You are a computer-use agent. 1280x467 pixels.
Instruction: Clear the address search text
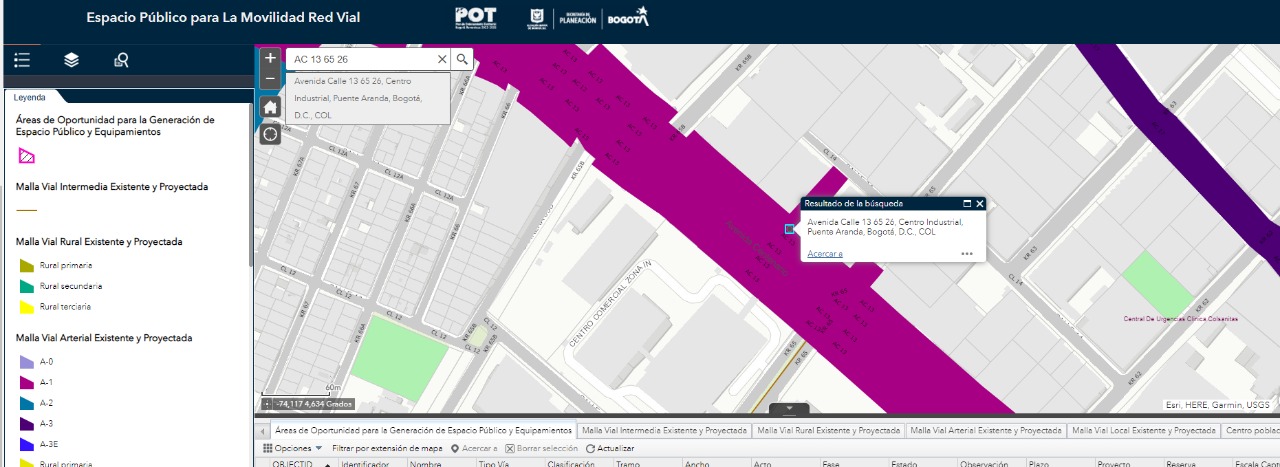(442, 60)
